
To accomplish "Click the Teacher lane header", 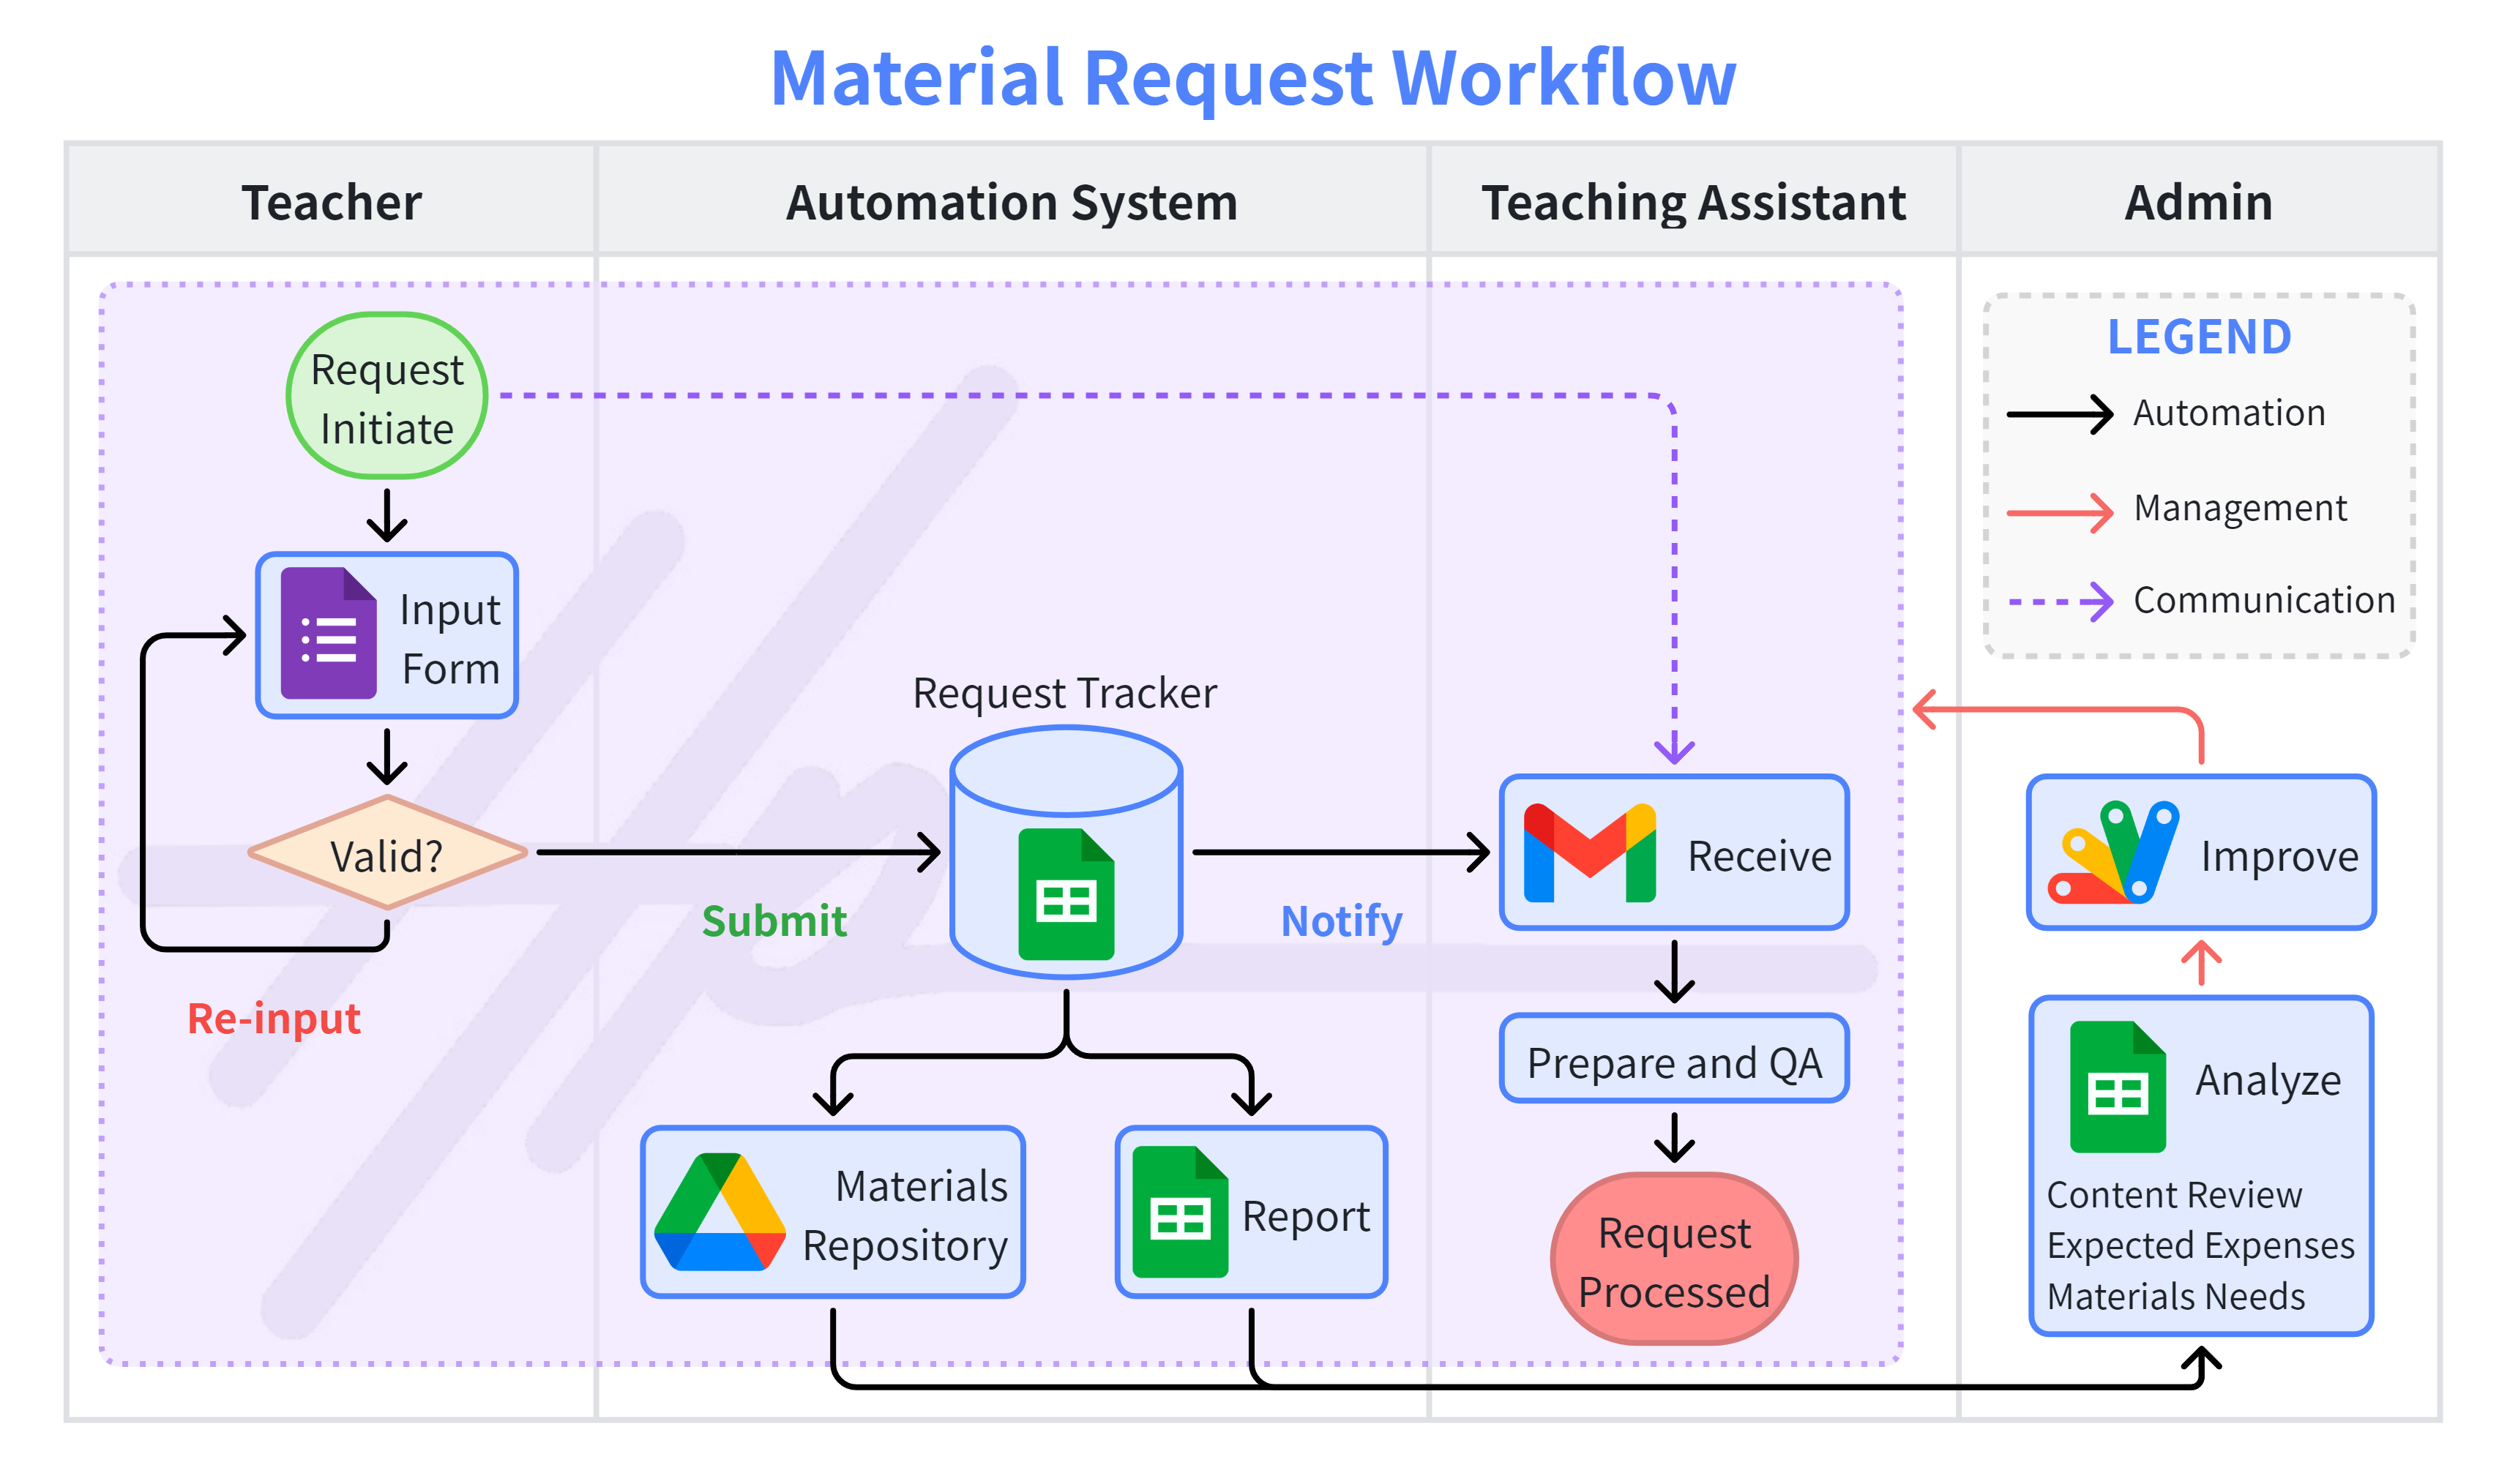I will click(332, 202).
